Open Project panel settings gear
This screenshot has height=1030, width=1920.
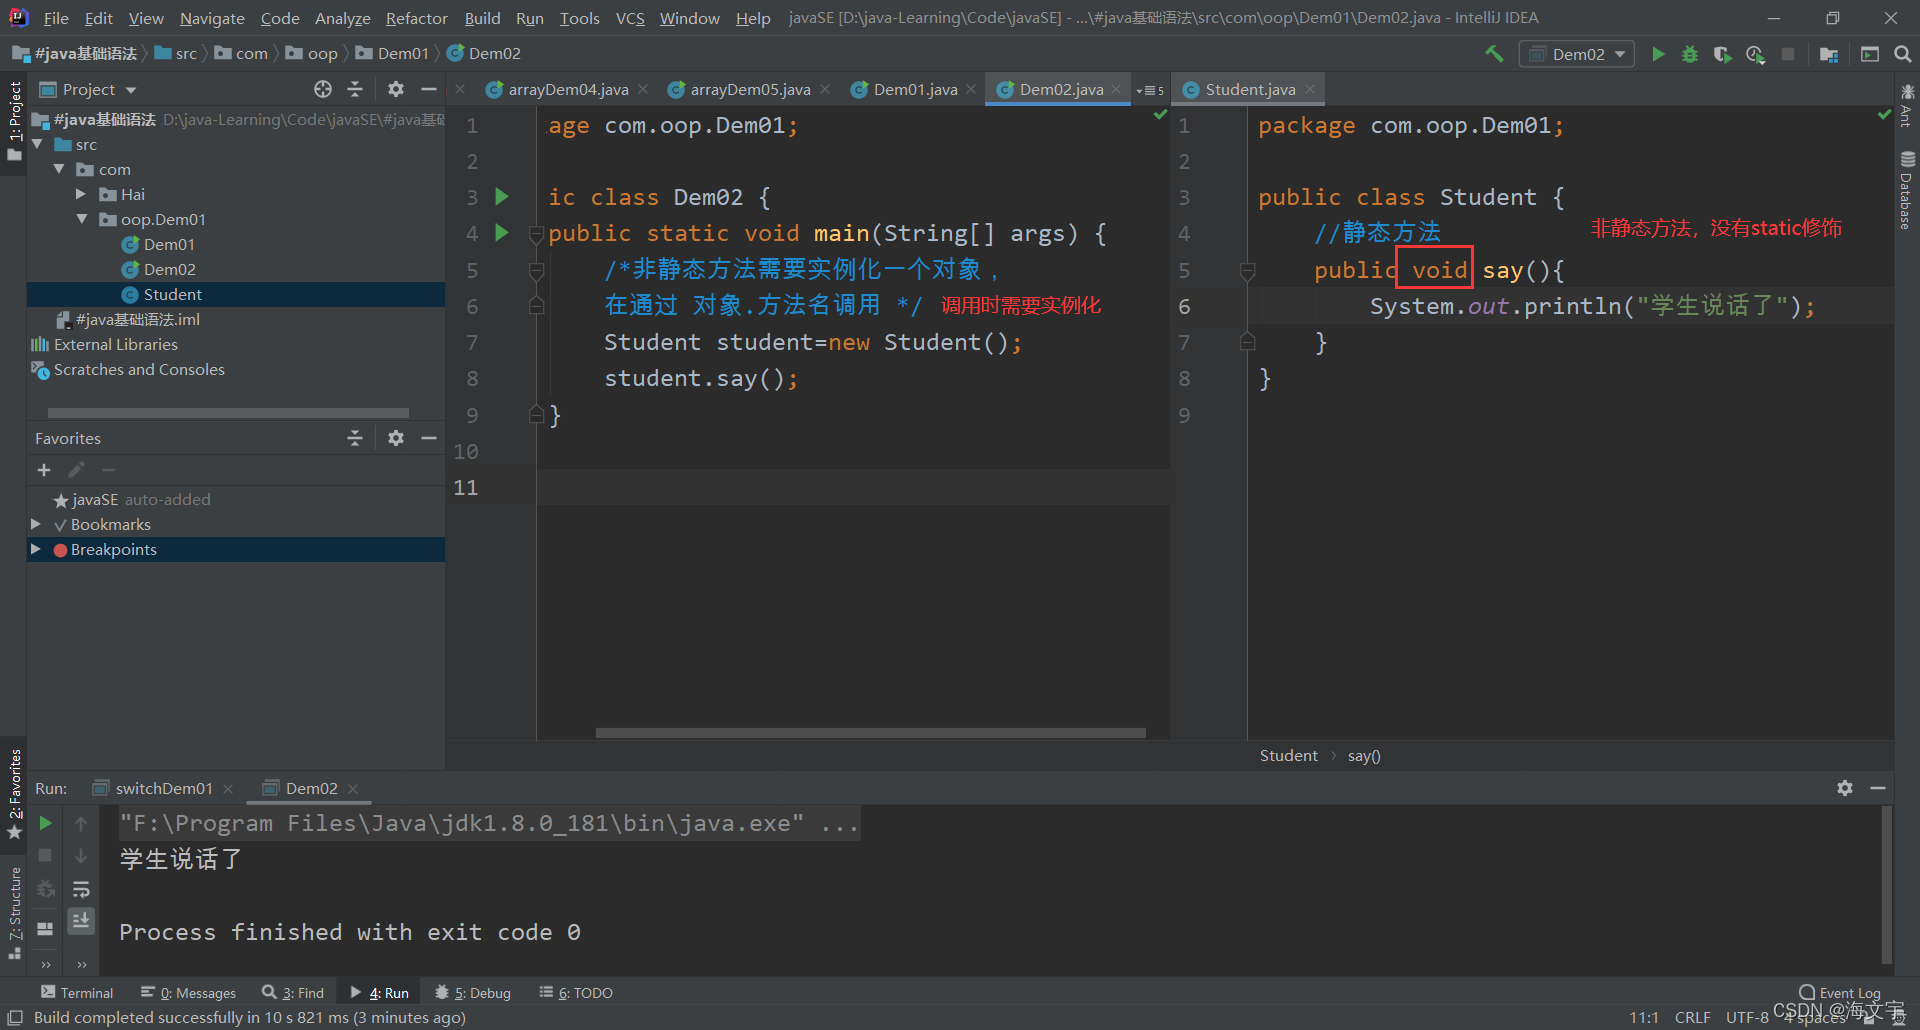(396, 89)
